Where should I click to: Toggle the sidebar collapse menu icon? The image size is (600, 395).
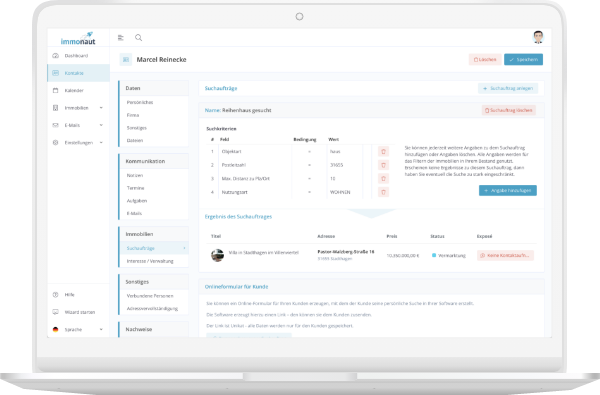point(121,38)
